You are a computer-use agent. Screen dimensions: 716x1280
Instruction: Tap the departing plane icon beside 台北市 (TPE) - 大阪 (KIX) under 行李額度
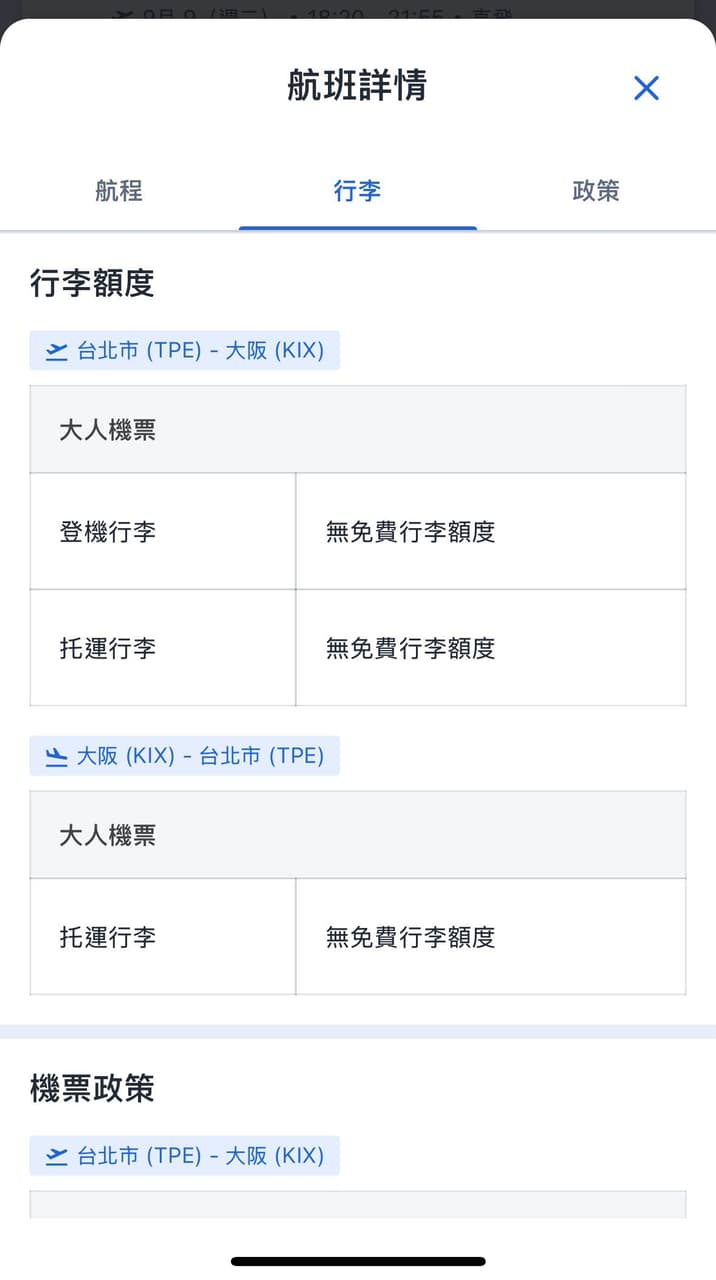point(57,351)
